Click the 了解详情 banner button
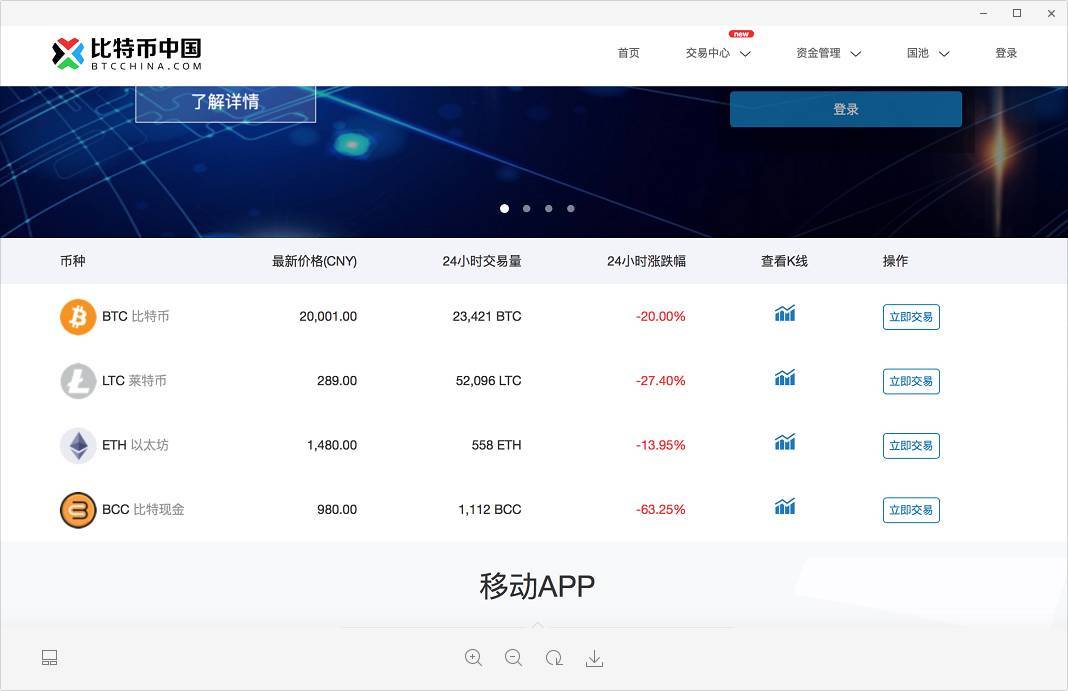The height and width of the screenshot is (691, 1068). tap(225, 101)
